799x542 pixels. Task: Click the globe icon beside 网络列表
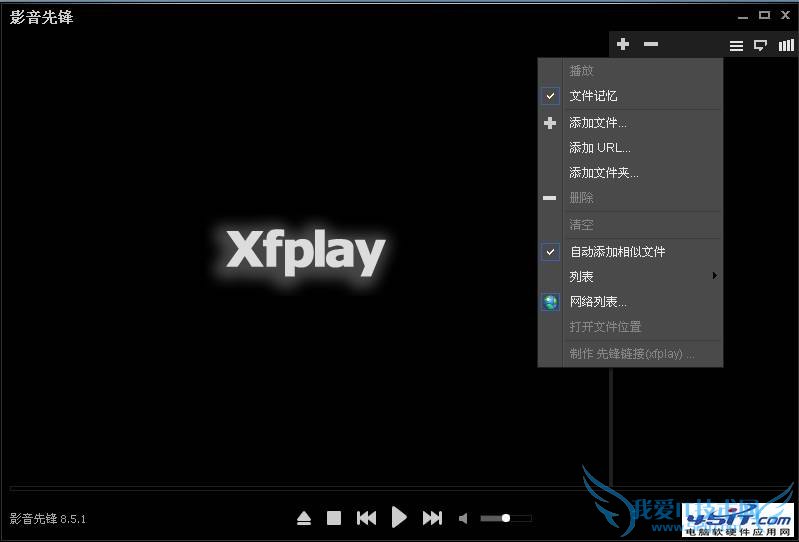[550, 302]
